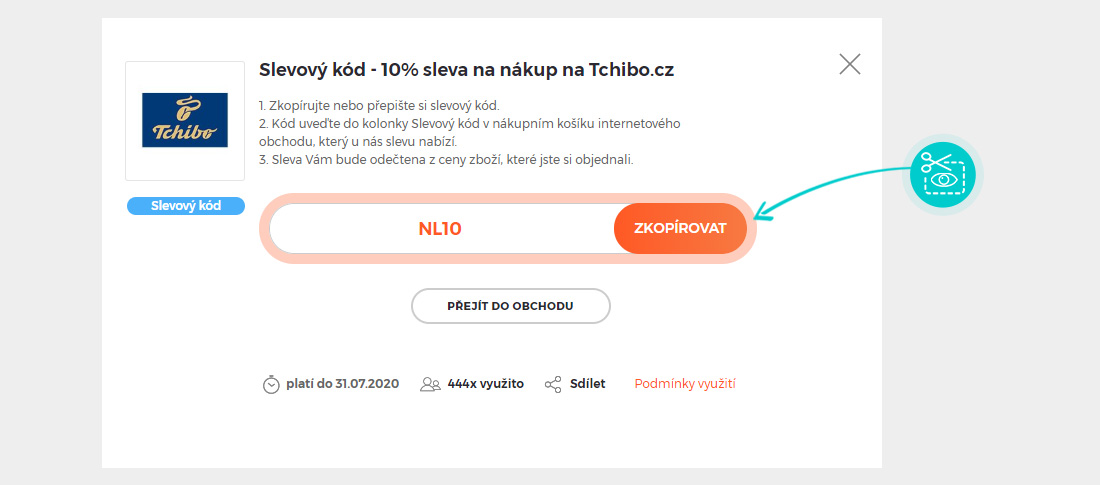Open the shop via PŘEJÍT DO OBCHODU
The width and height of the screenshot is (1100, 485).
[x=511, y=306]
